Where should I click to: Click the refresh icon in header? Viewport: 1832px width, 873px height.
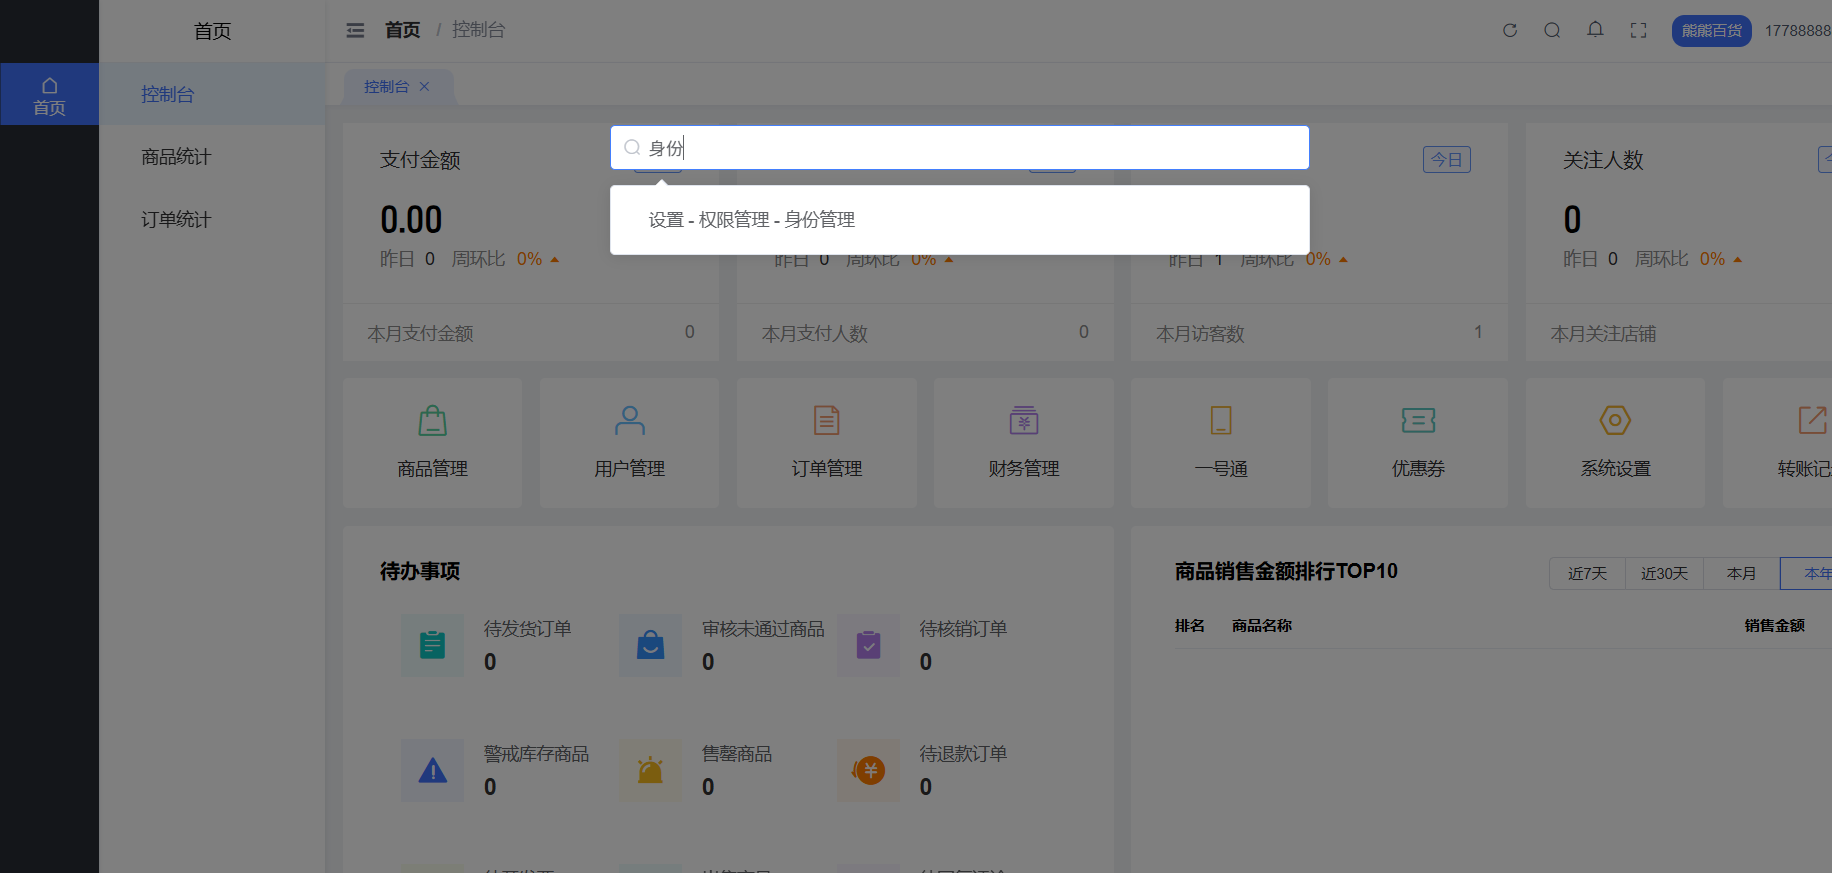pos(1510,30)
